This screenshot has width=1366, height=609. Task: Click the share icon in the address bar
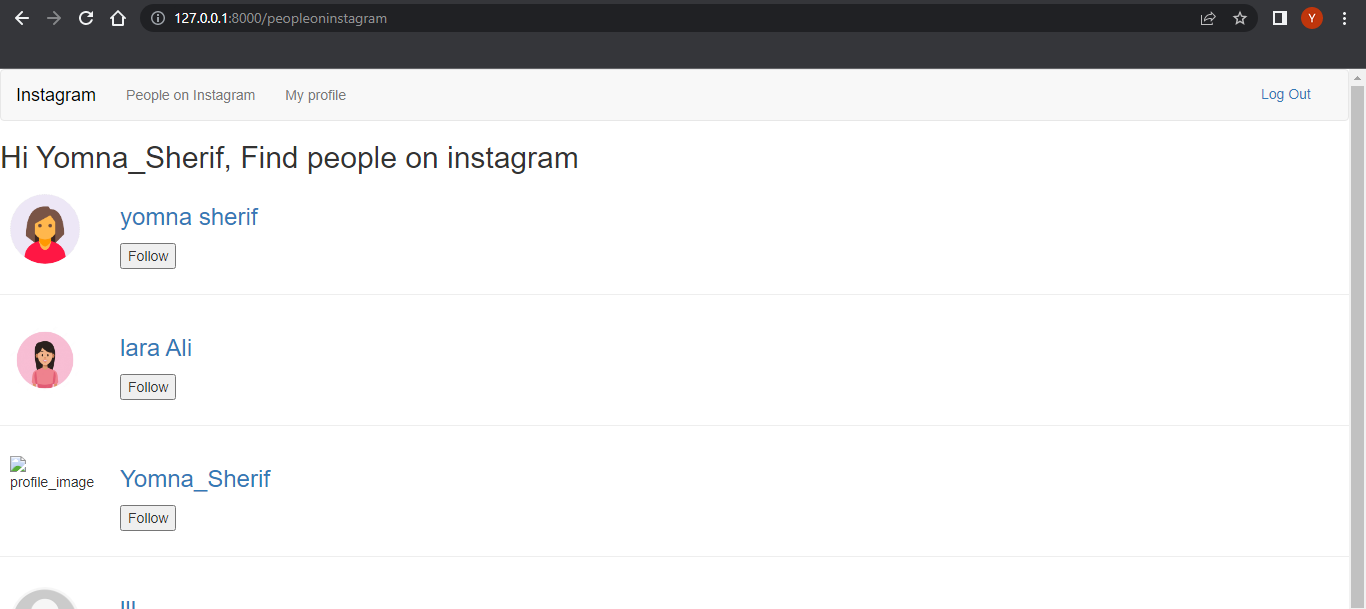tap(1208, 18)
